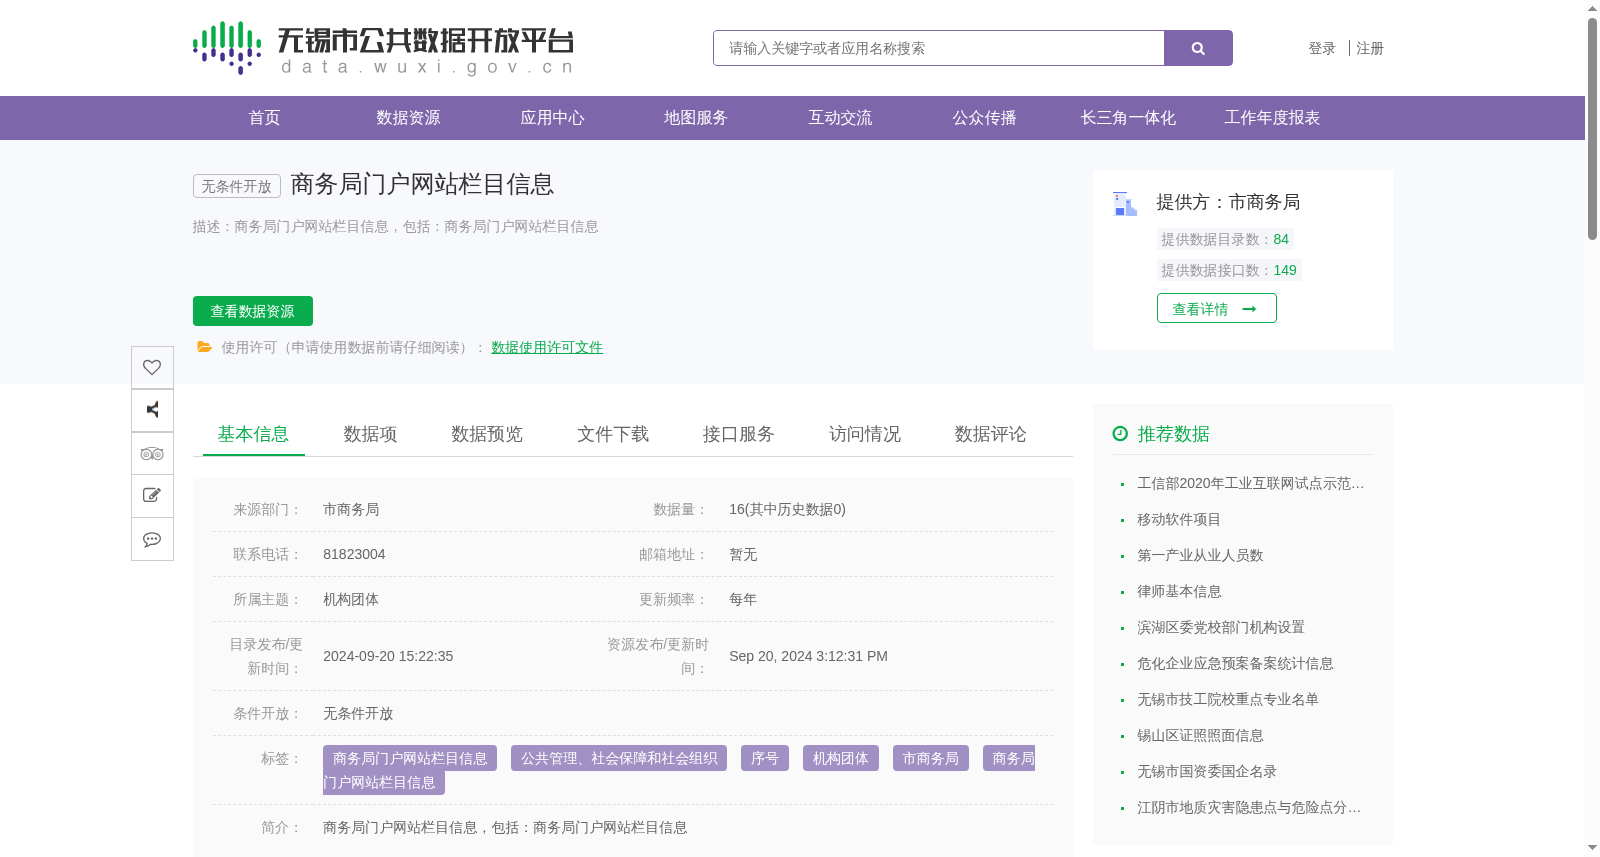Click the clock icon beside 推荐数据
The image size is (1600, 857).
point(1120,434)
